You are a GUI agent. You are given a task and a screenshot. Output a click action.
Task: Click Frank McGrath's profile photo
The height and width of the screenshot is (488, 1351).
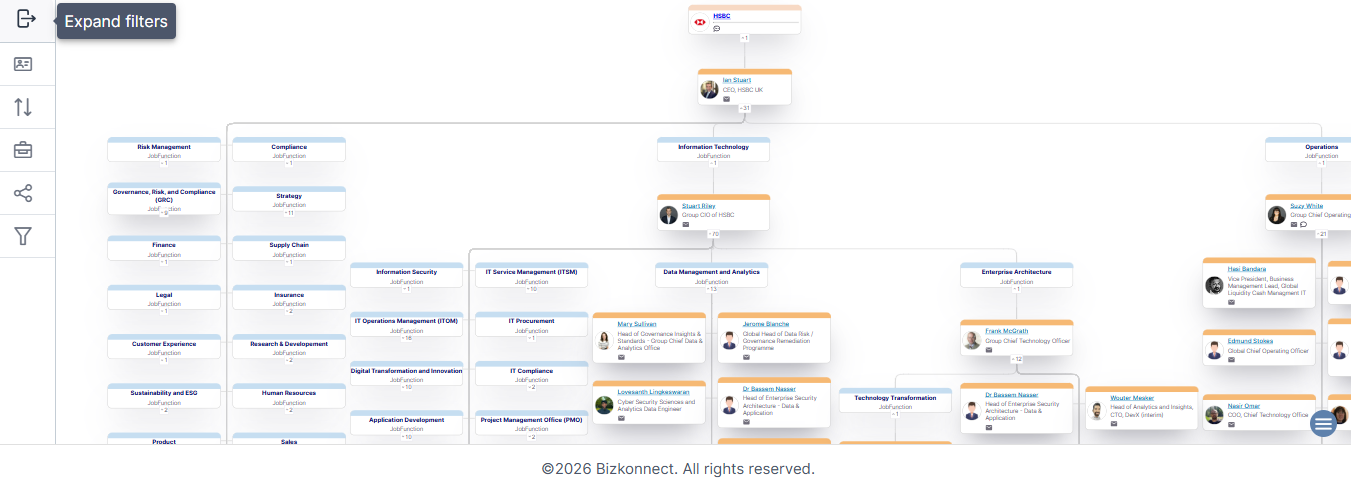pyautogui.click(x=971, y=341)
